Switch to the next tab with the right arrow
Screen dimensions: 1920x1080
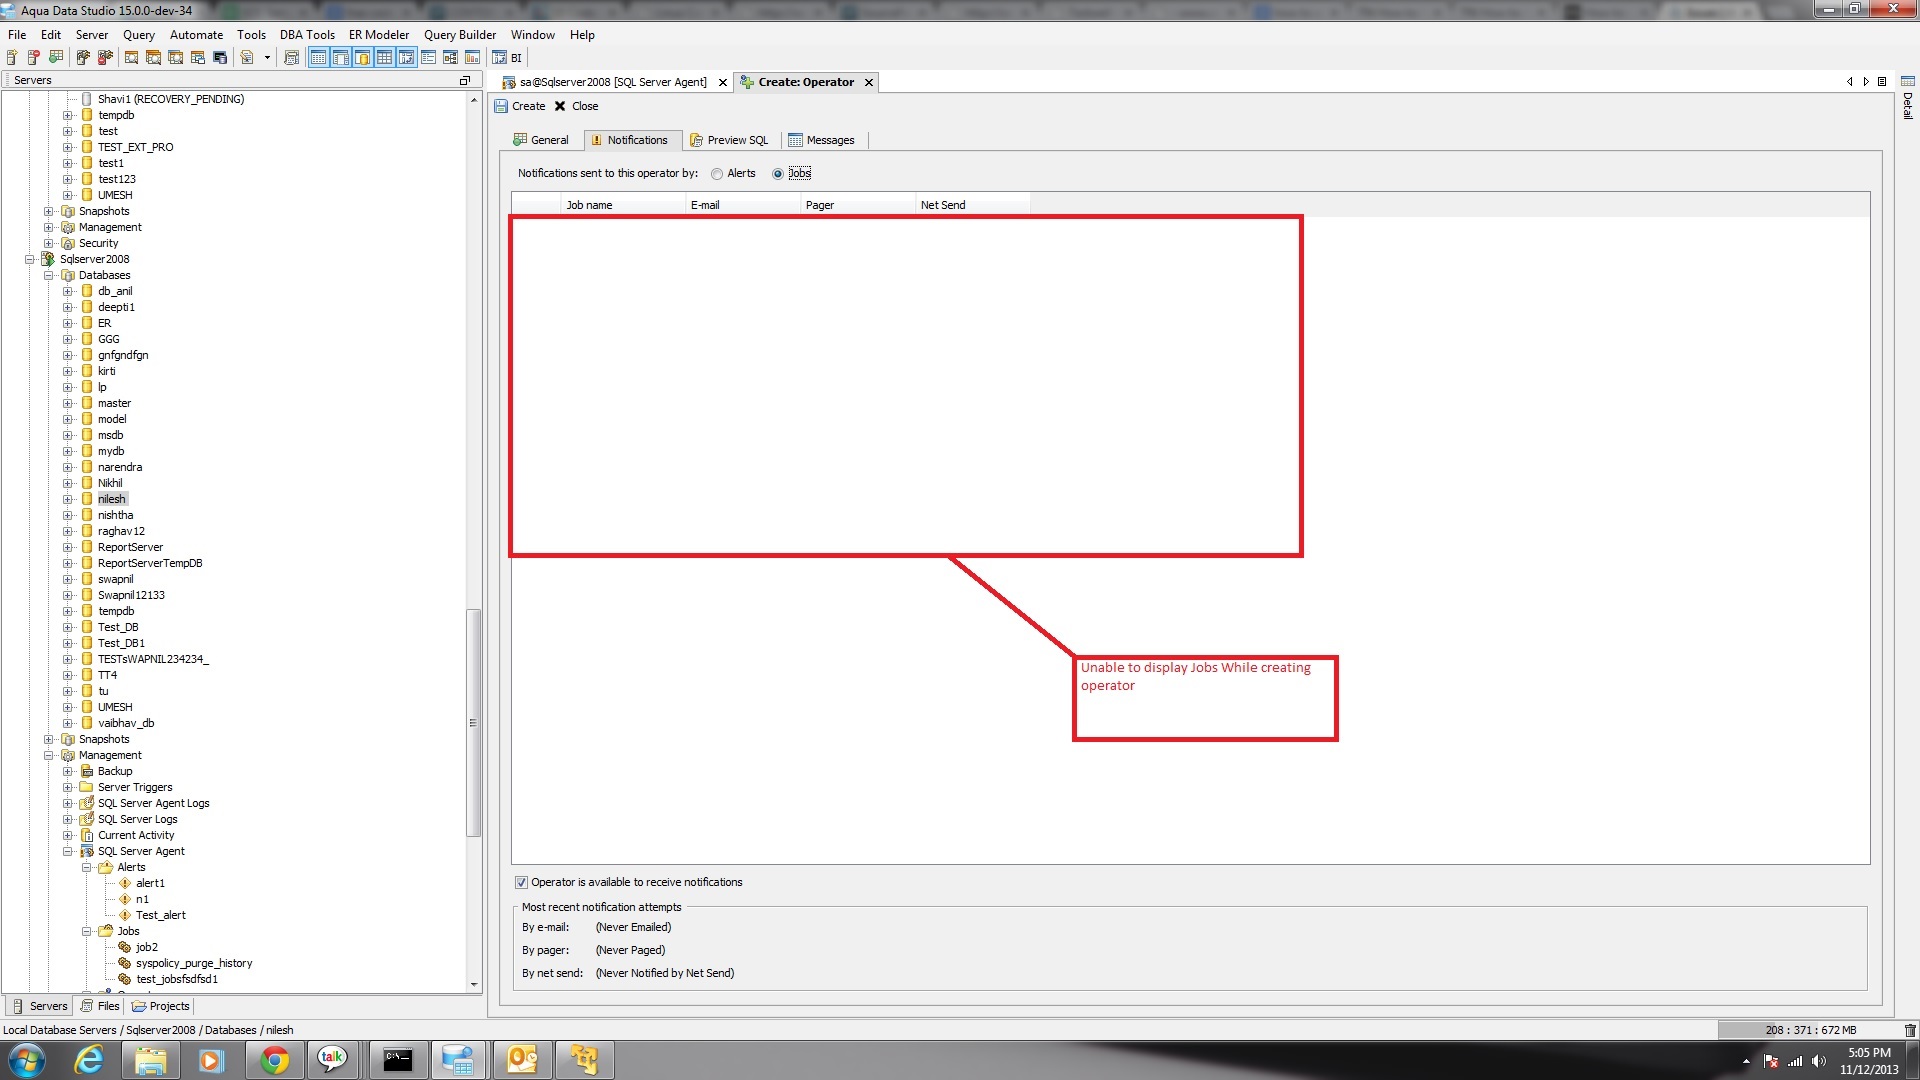point(1865,82)
